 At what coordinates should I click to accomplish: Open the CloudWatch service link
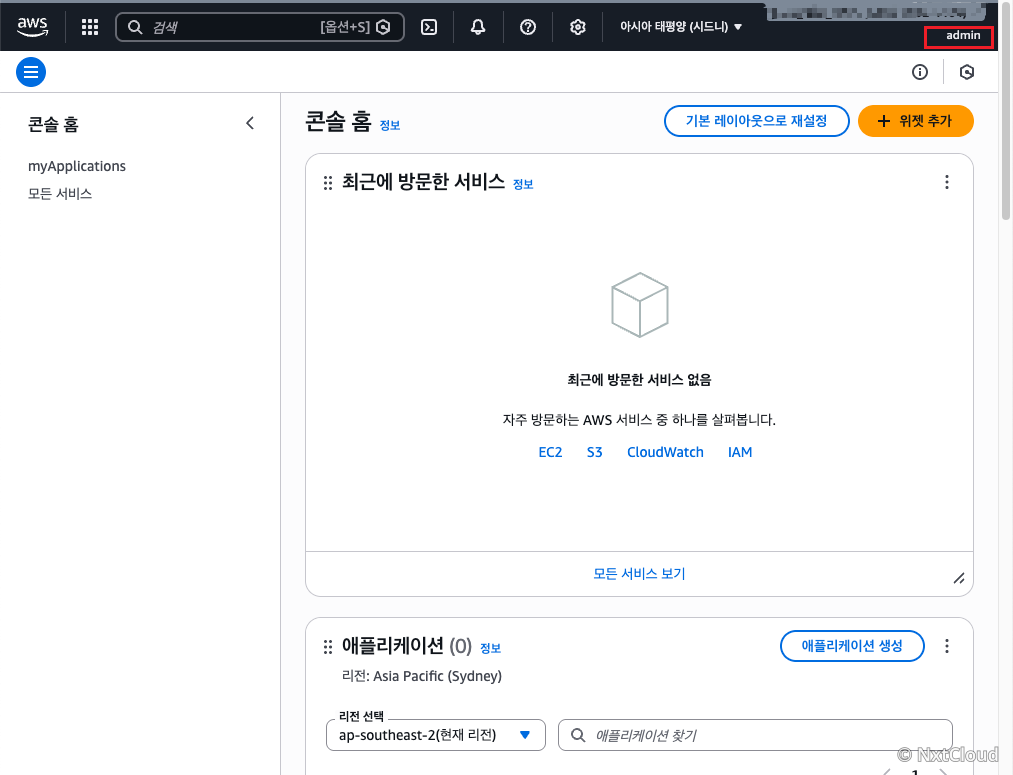(x=665, y=452)
